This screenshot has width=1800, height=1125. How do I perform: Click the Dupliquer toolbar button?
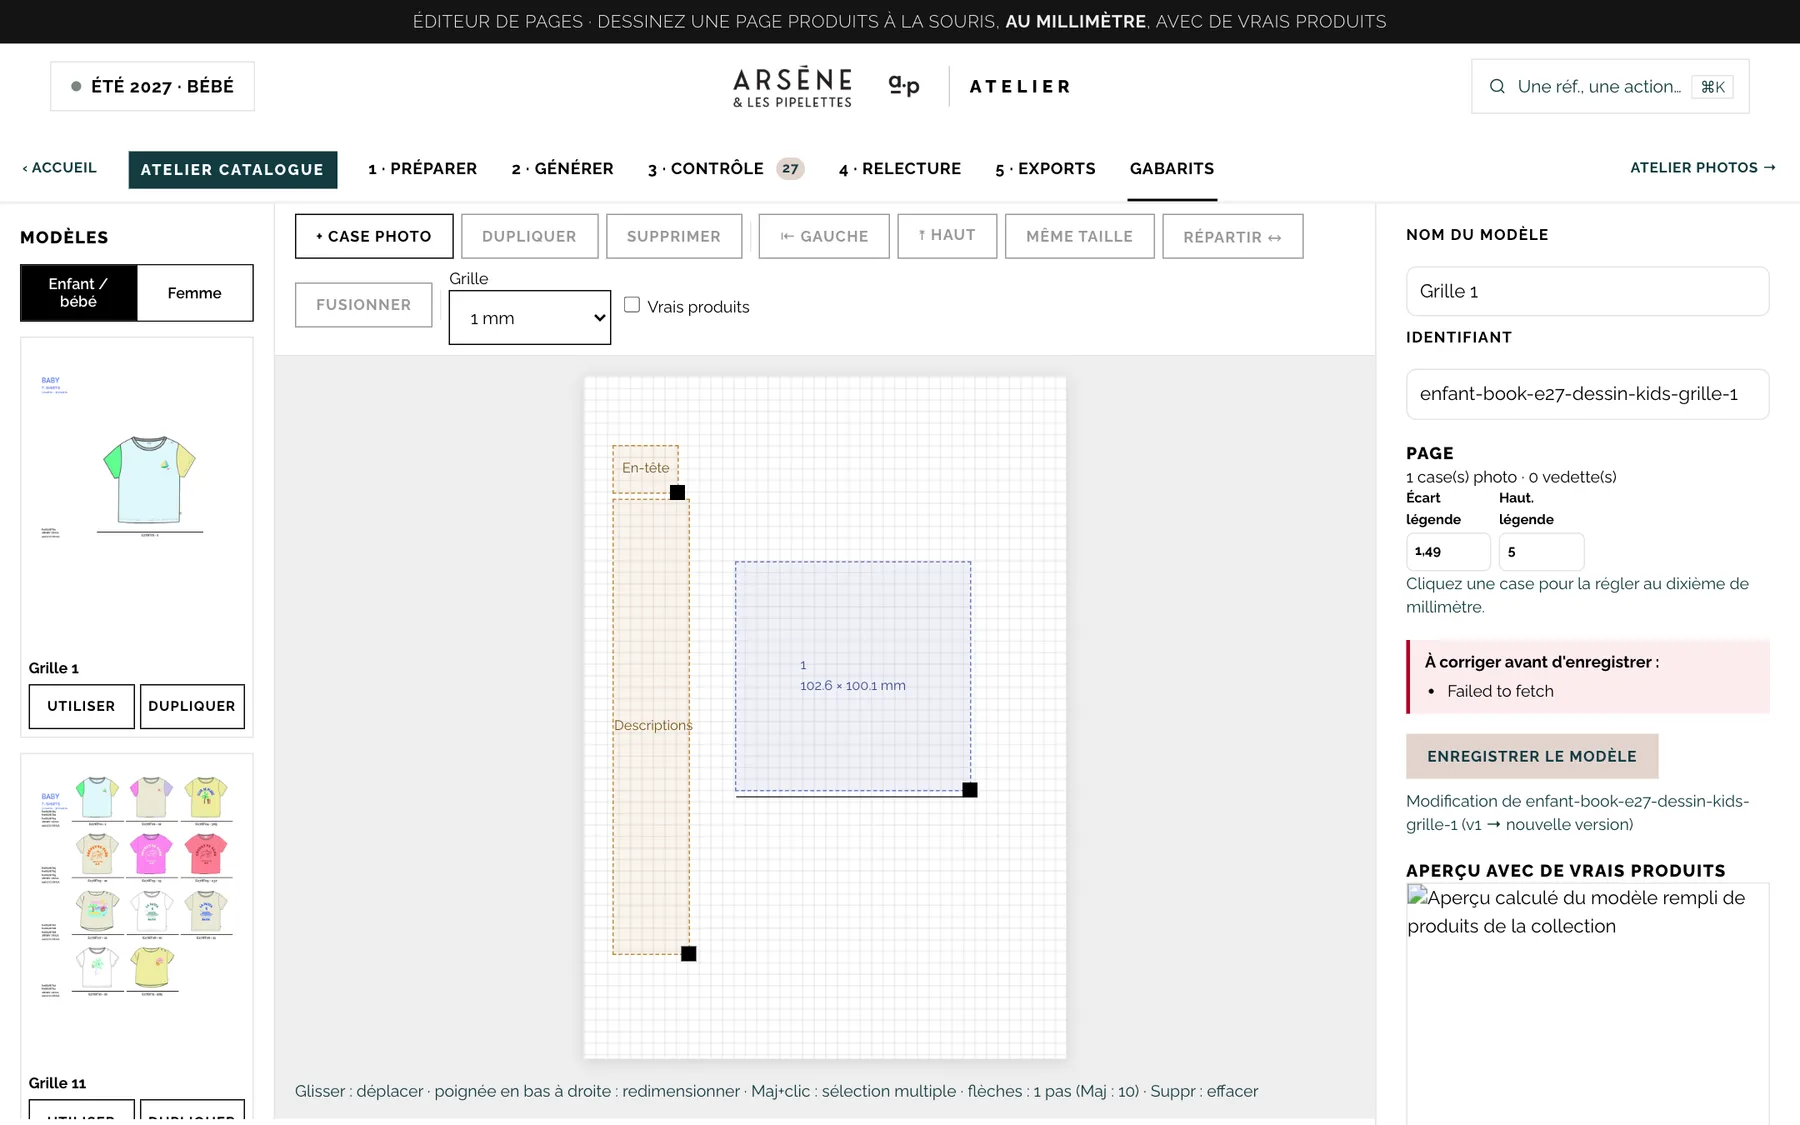(x=529, y=236)
